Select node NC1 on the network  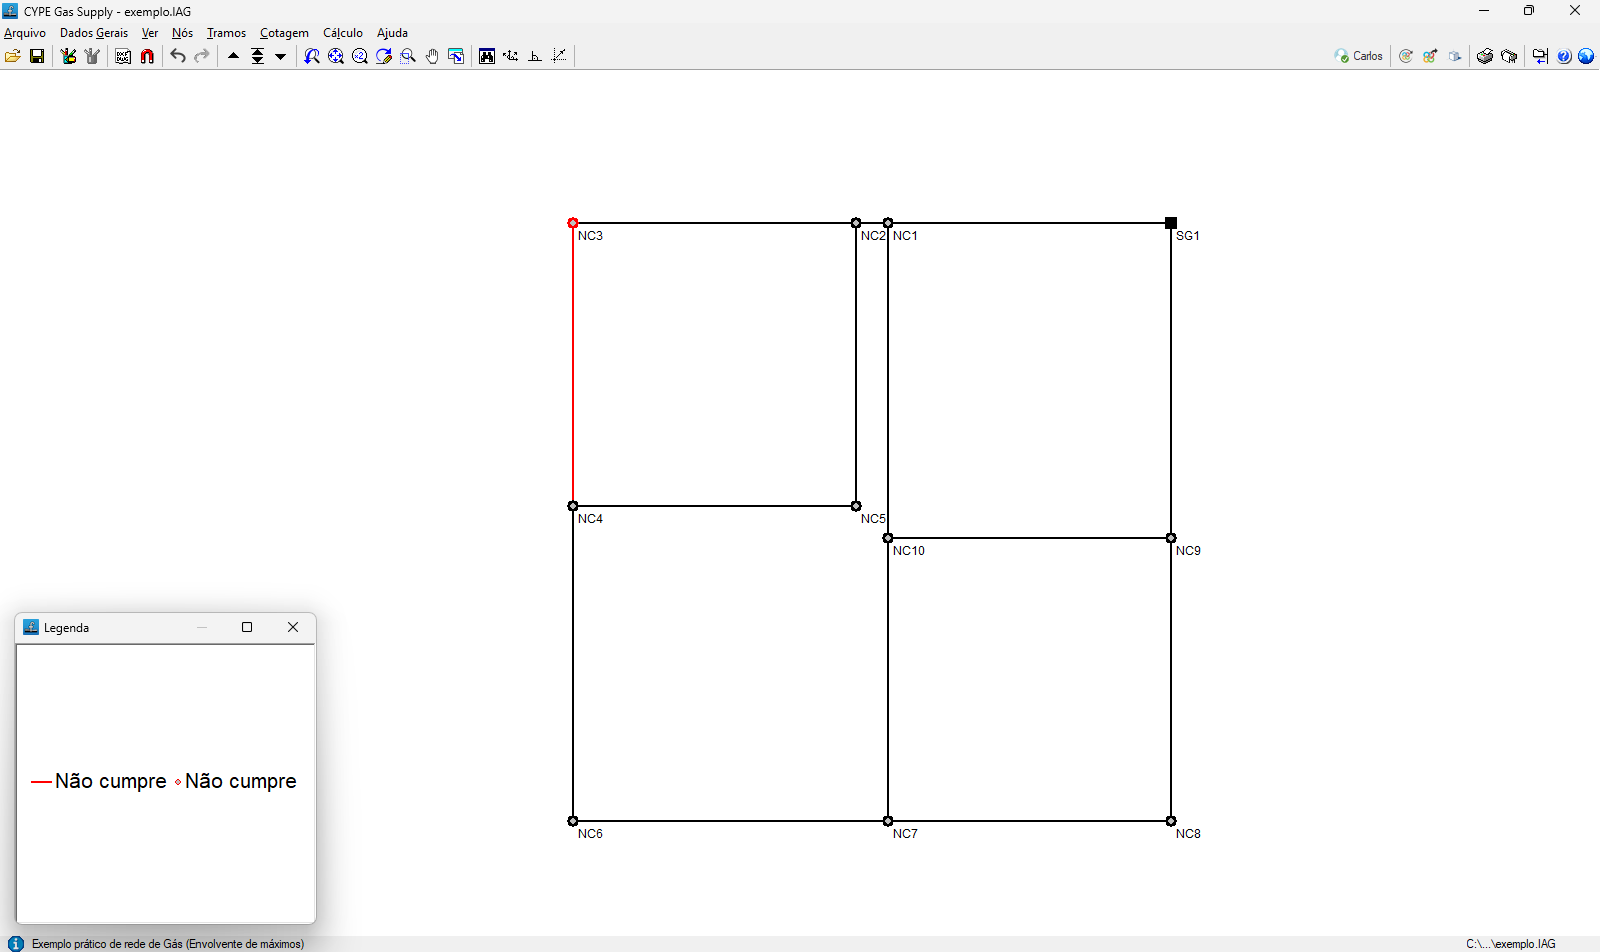point(888,223)
